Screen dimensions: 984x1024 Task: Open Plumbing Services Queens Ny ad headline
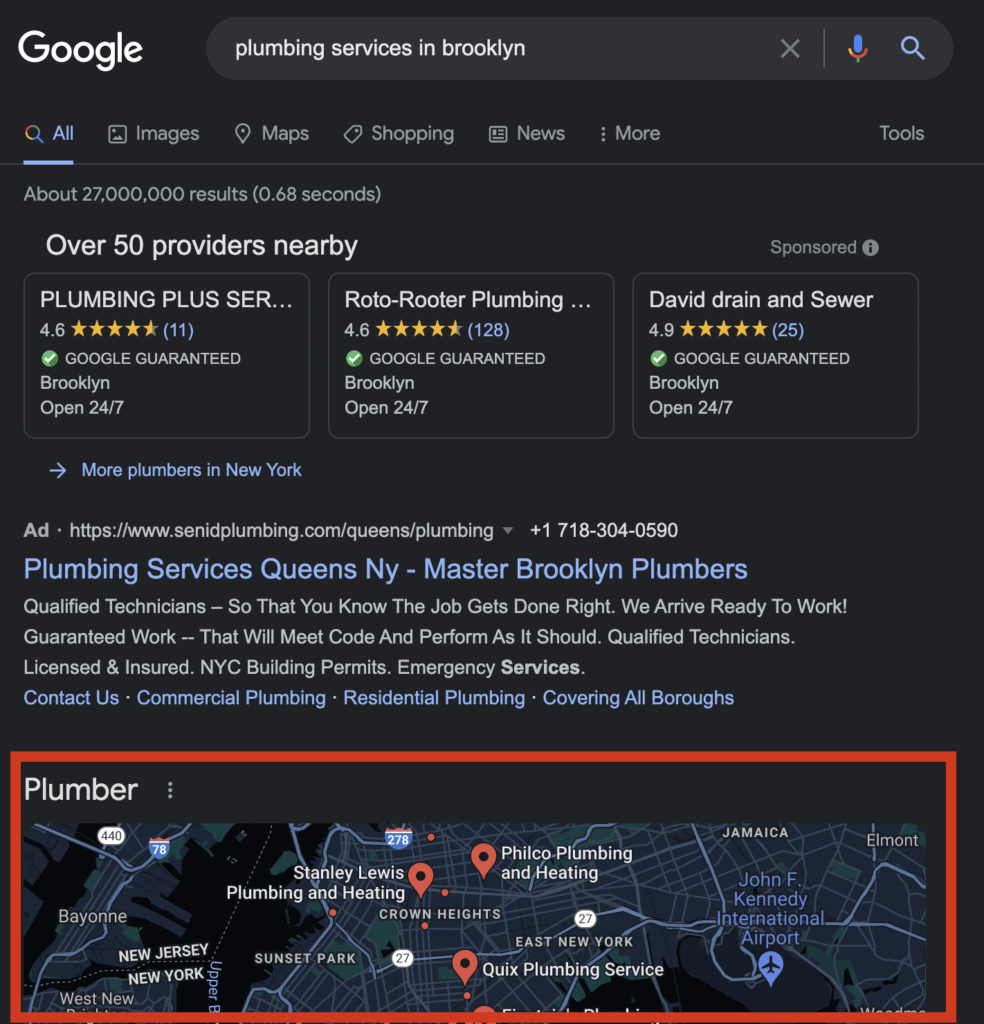pos(385,569)
